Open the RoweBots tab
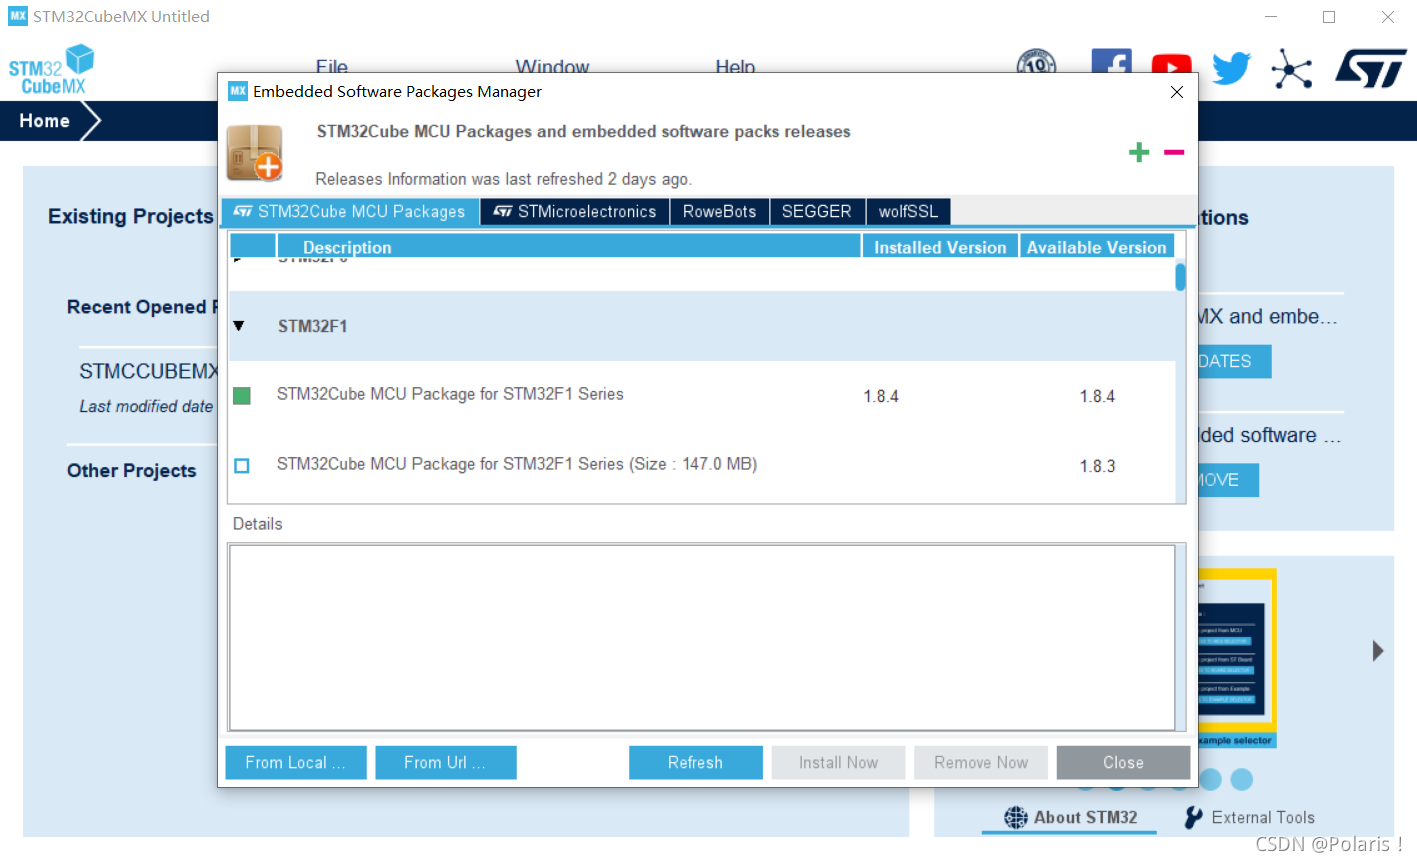Screen dimensions: 1417x862 [x=719, y=212]
